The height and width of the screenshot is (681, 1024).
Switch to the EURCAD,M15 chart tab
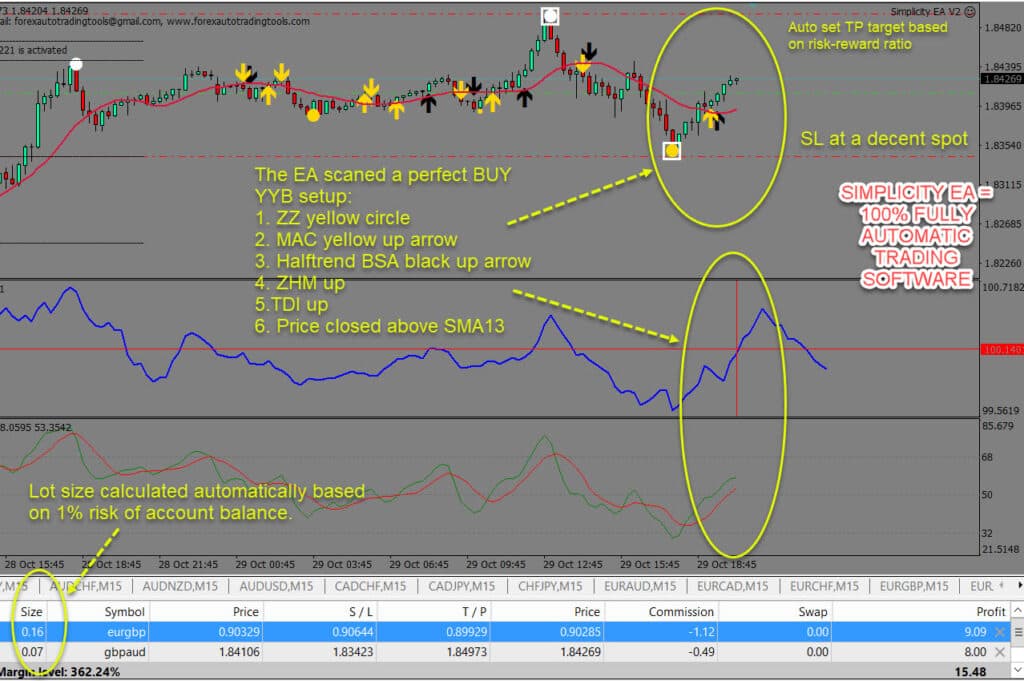733,586
